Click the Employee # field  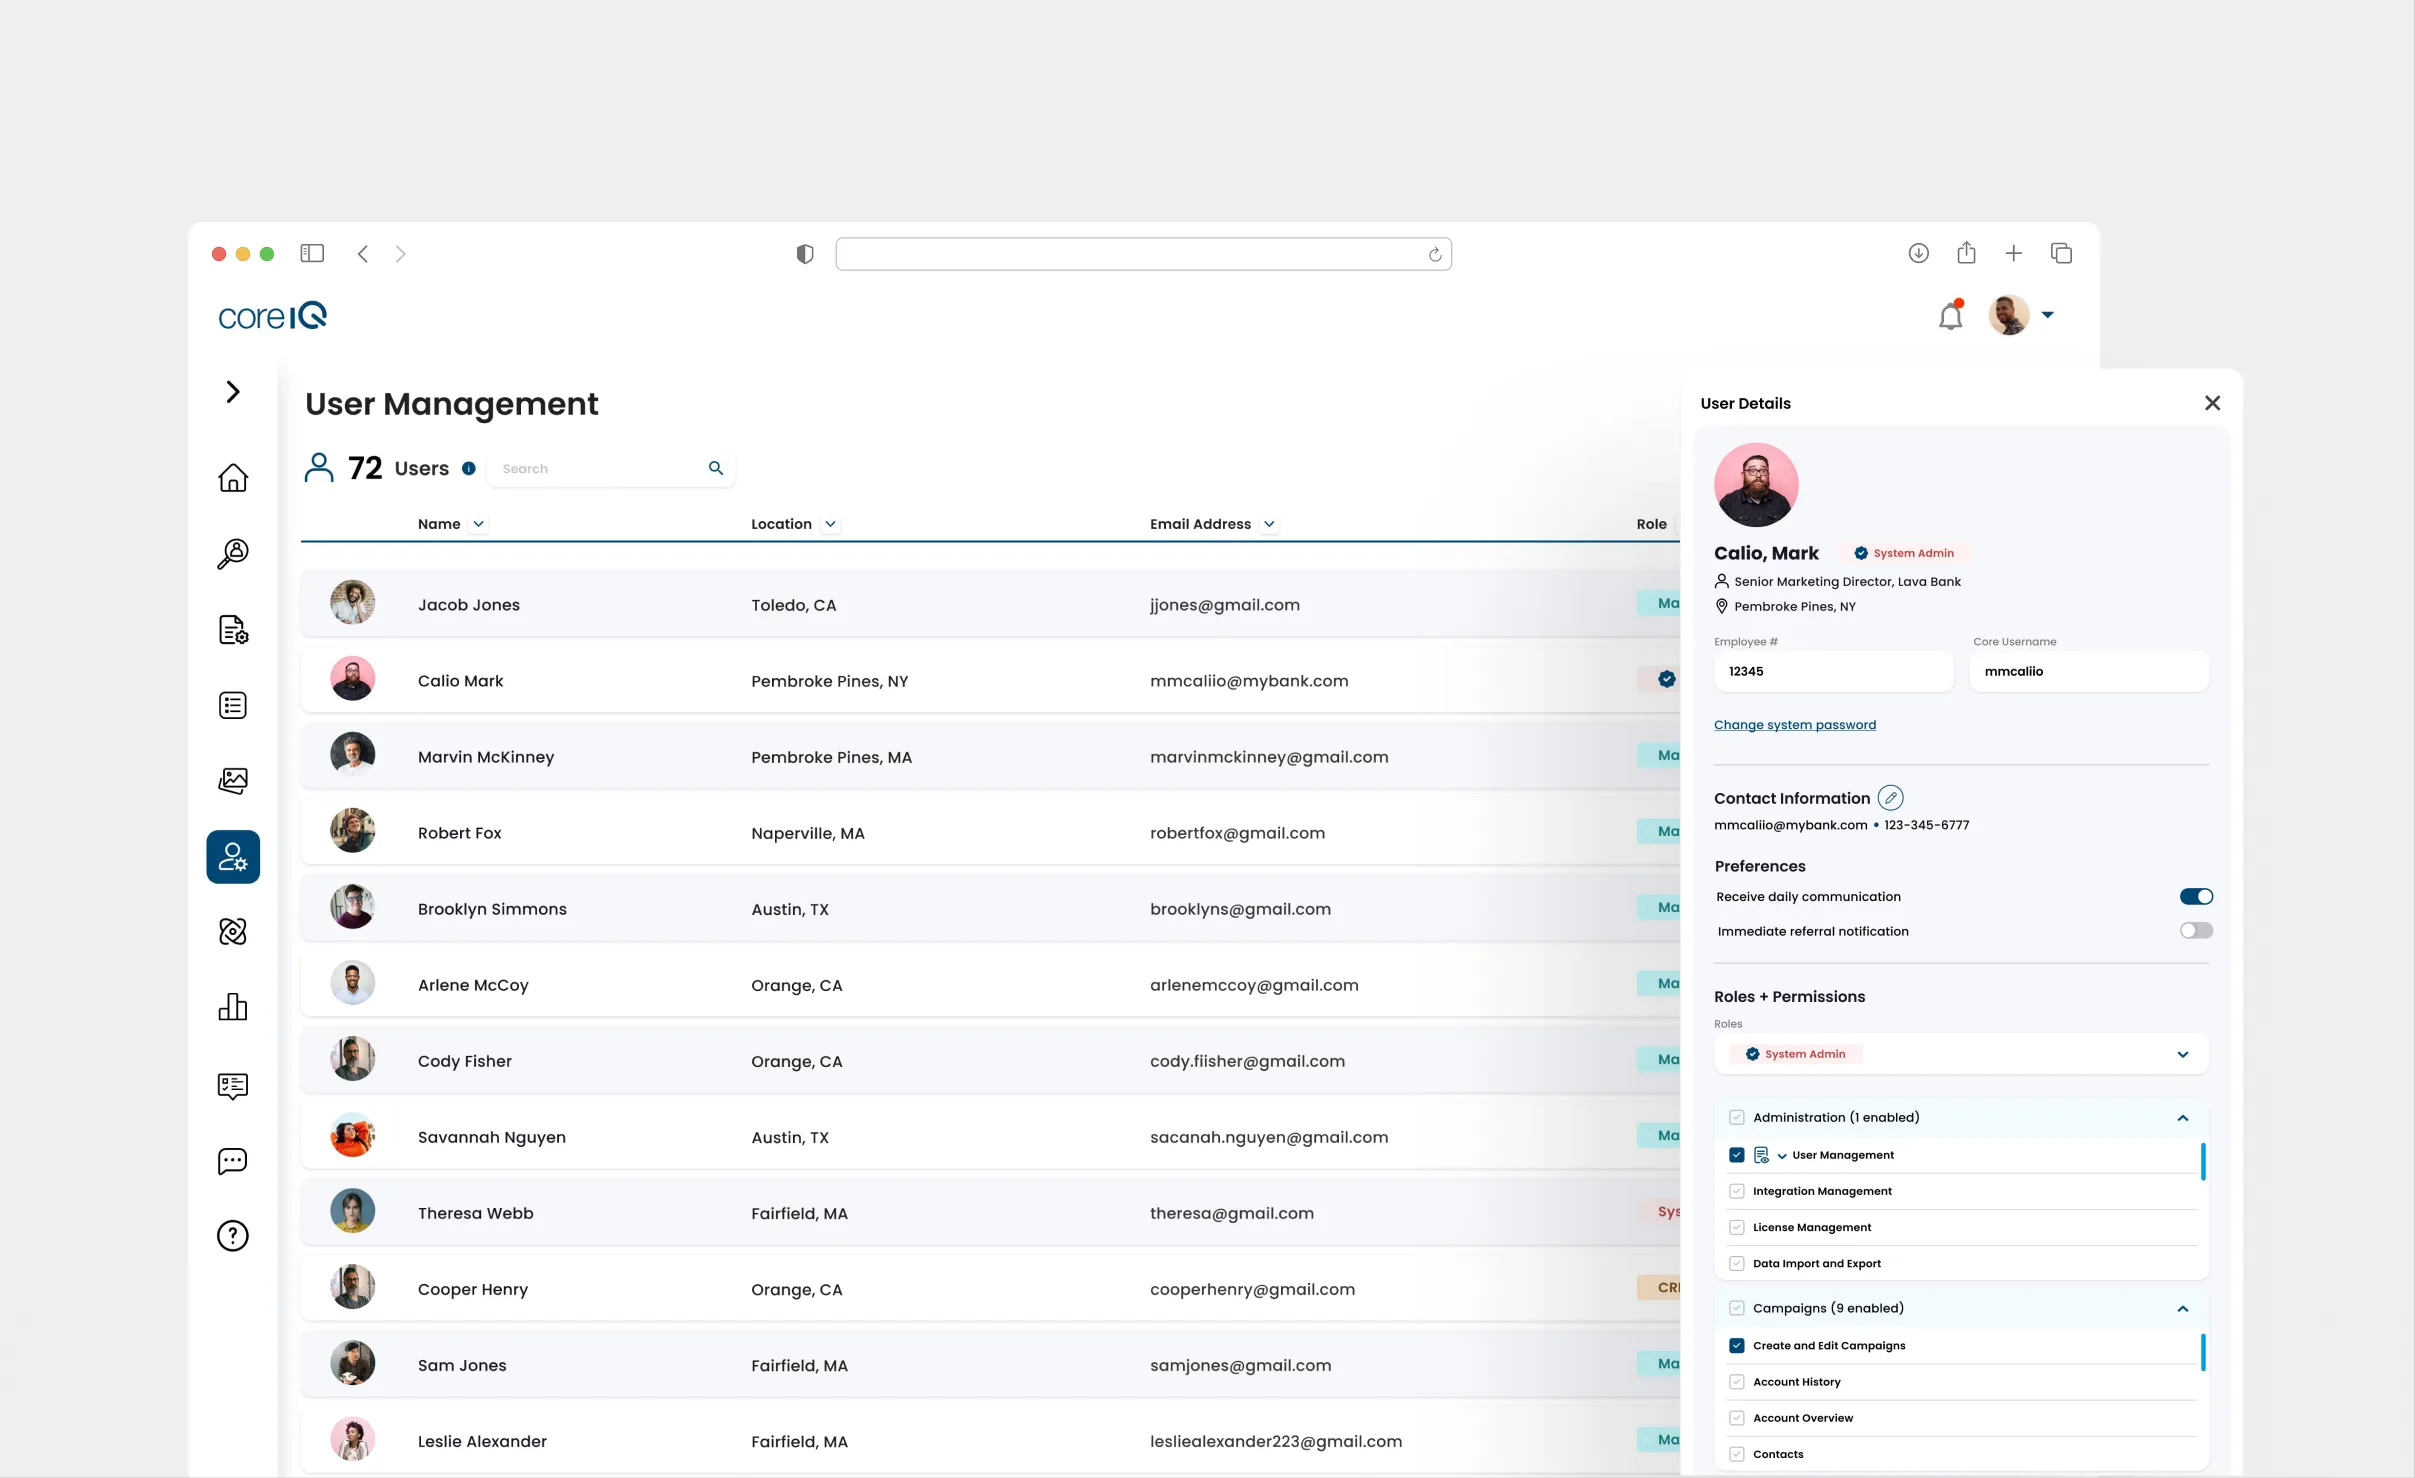click(x=1833, y=671)
